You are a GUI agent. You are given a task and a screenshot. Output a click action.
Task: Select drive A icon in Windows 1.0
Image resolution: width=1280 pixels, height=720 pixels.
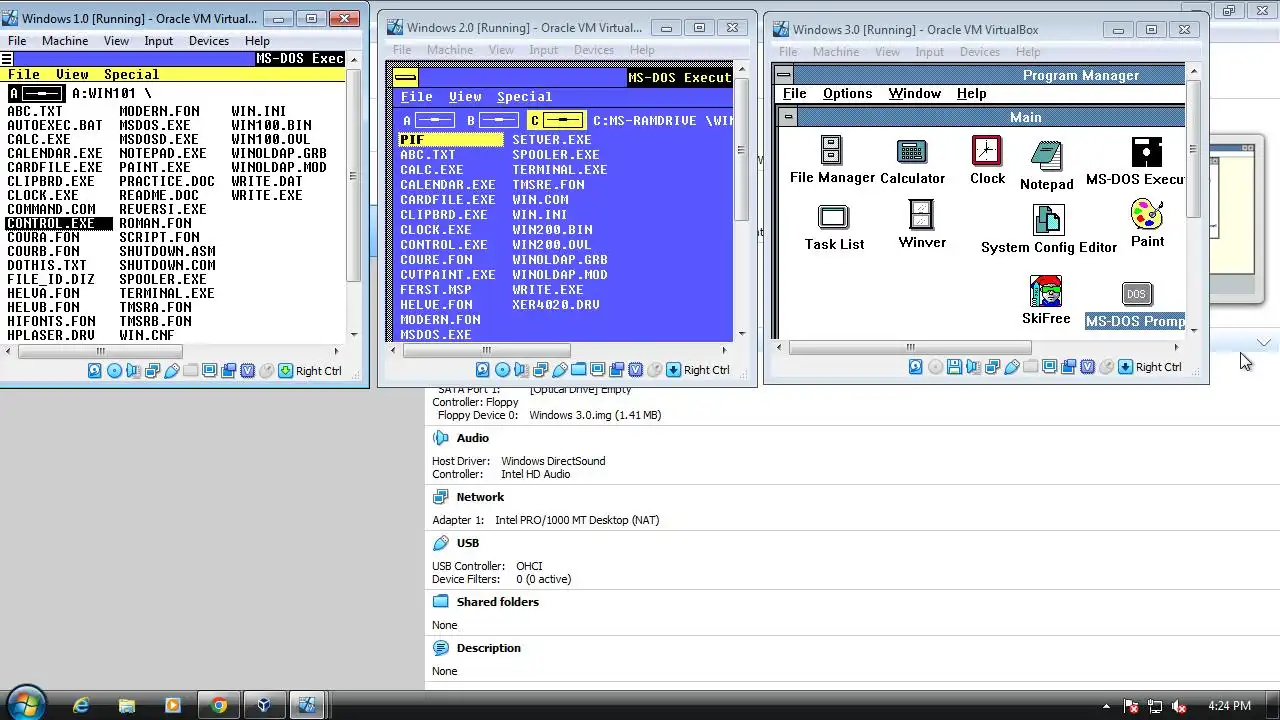pyautogui.click(x=35, y=93)
